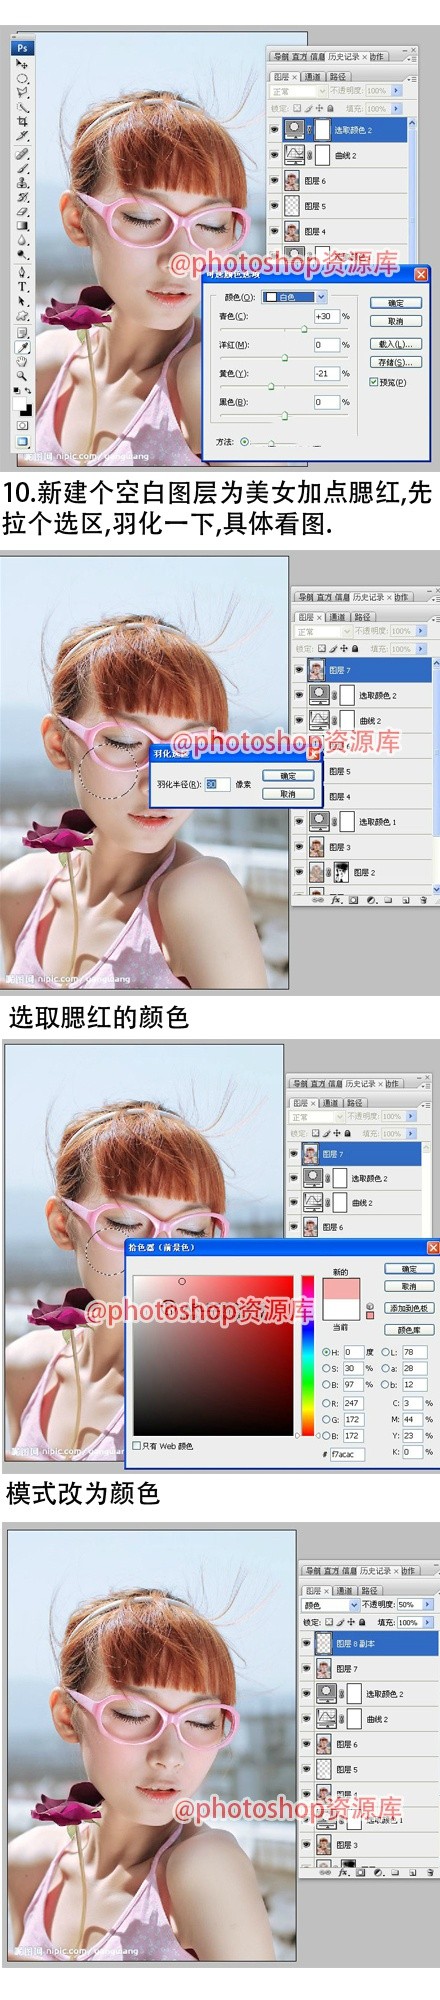
Task: Click the 羽化半径 input field
Action: click(217, 784)
